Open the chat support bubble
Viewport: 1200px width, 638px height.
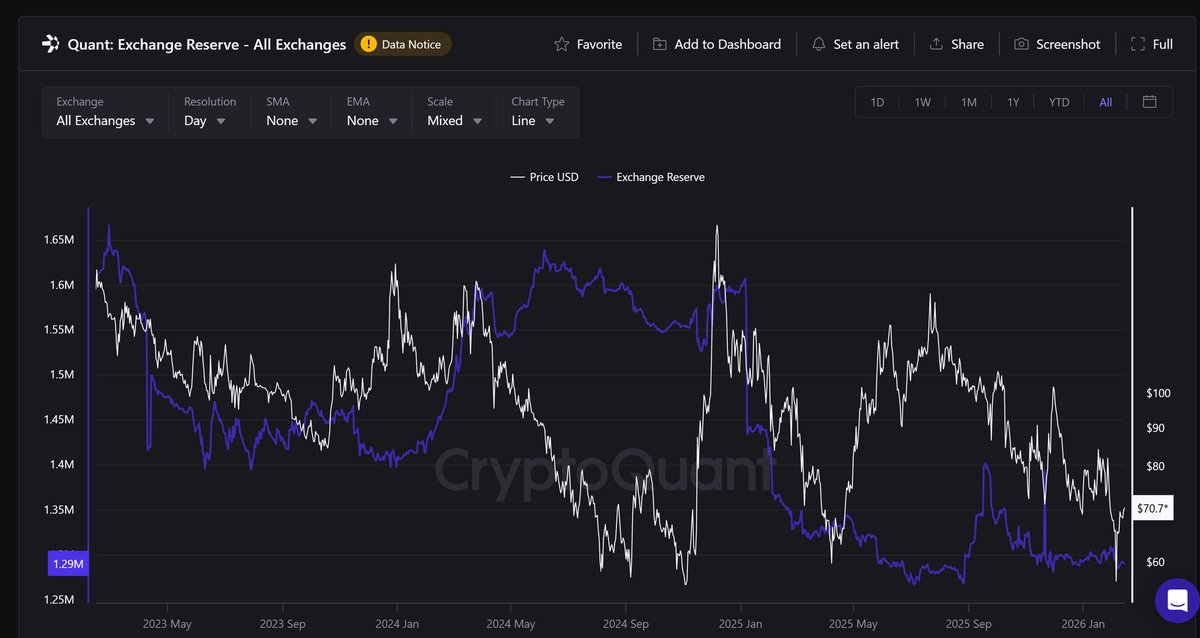pos(1177,601)
